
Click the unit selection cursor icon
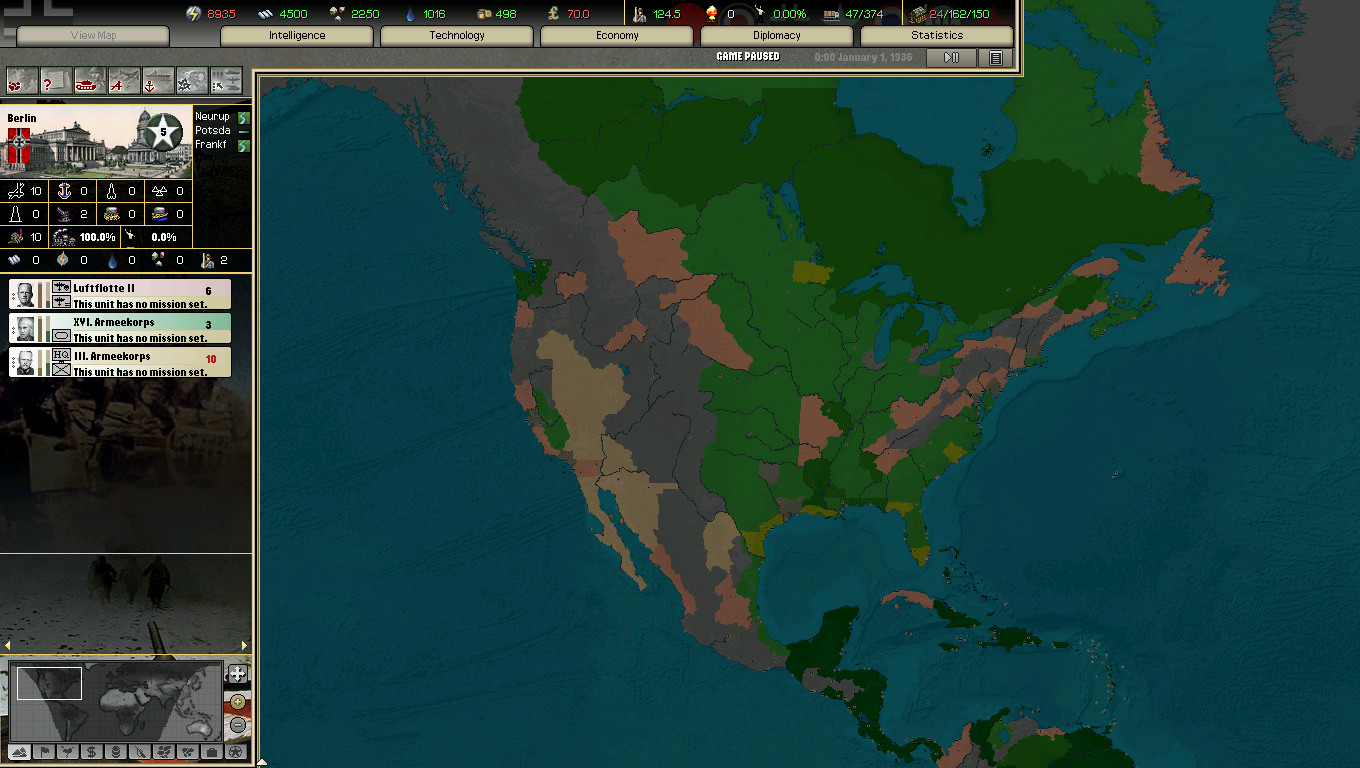[226, 81]
